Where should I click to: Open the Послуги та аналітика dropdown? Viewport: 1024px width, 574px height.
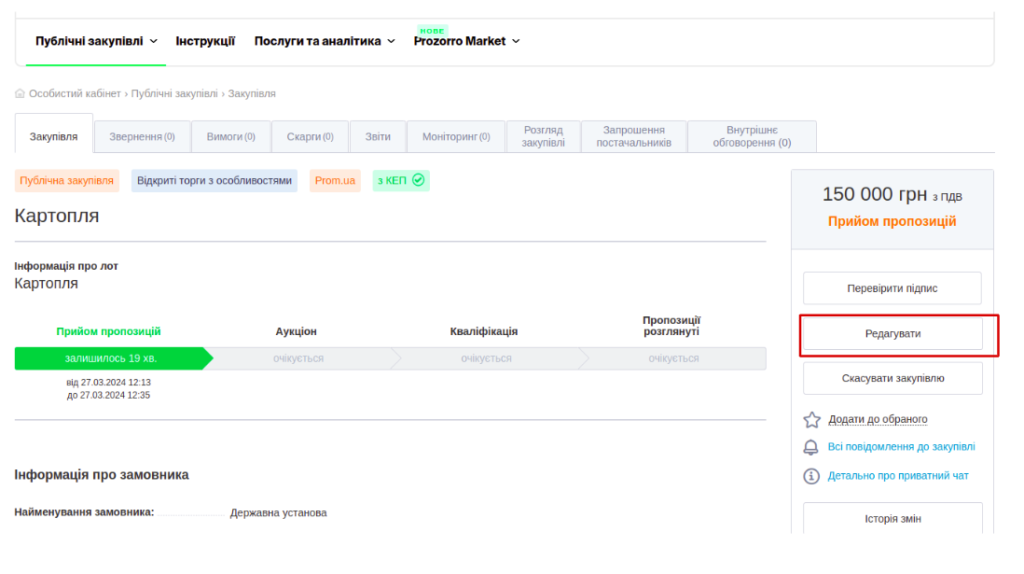coord(324,41)
